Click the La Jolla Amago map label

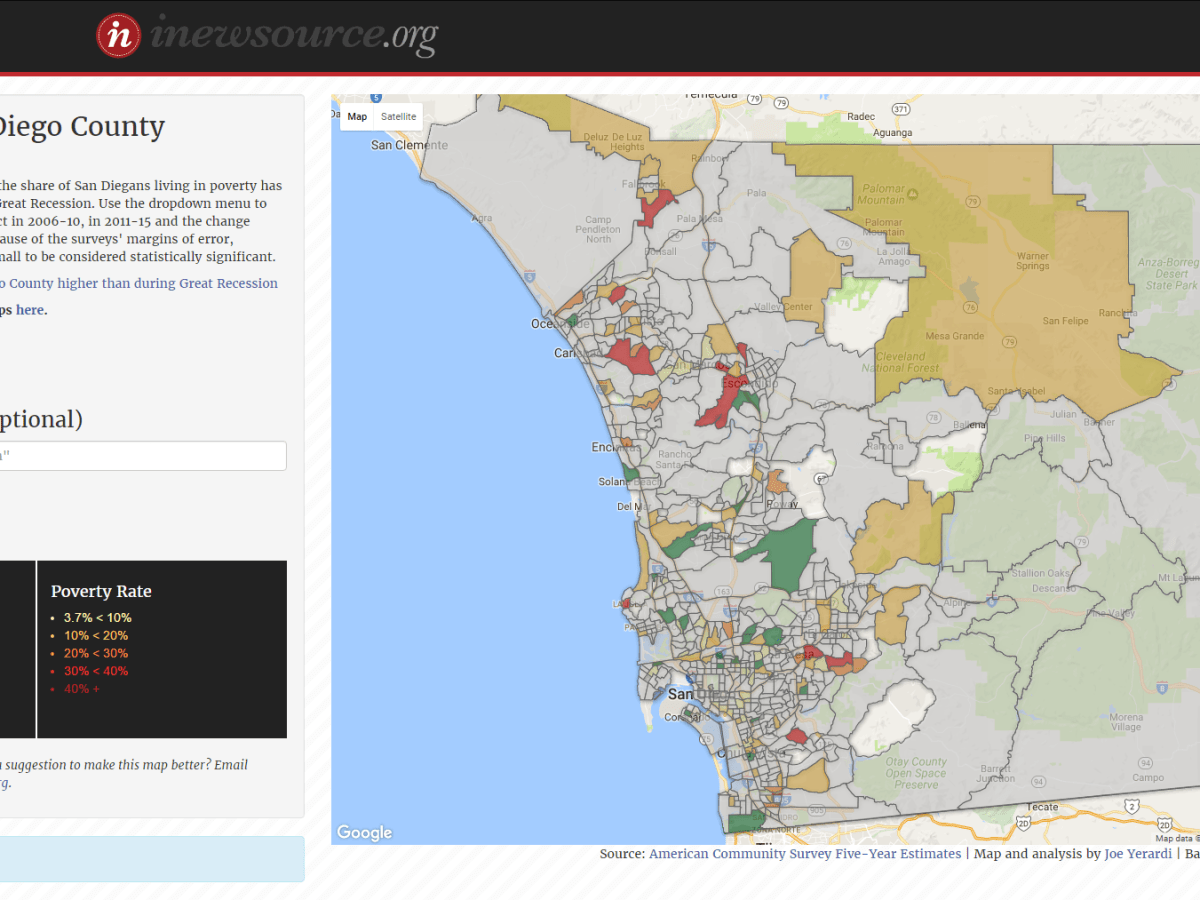pyautogui.click(x=893, y=256)
